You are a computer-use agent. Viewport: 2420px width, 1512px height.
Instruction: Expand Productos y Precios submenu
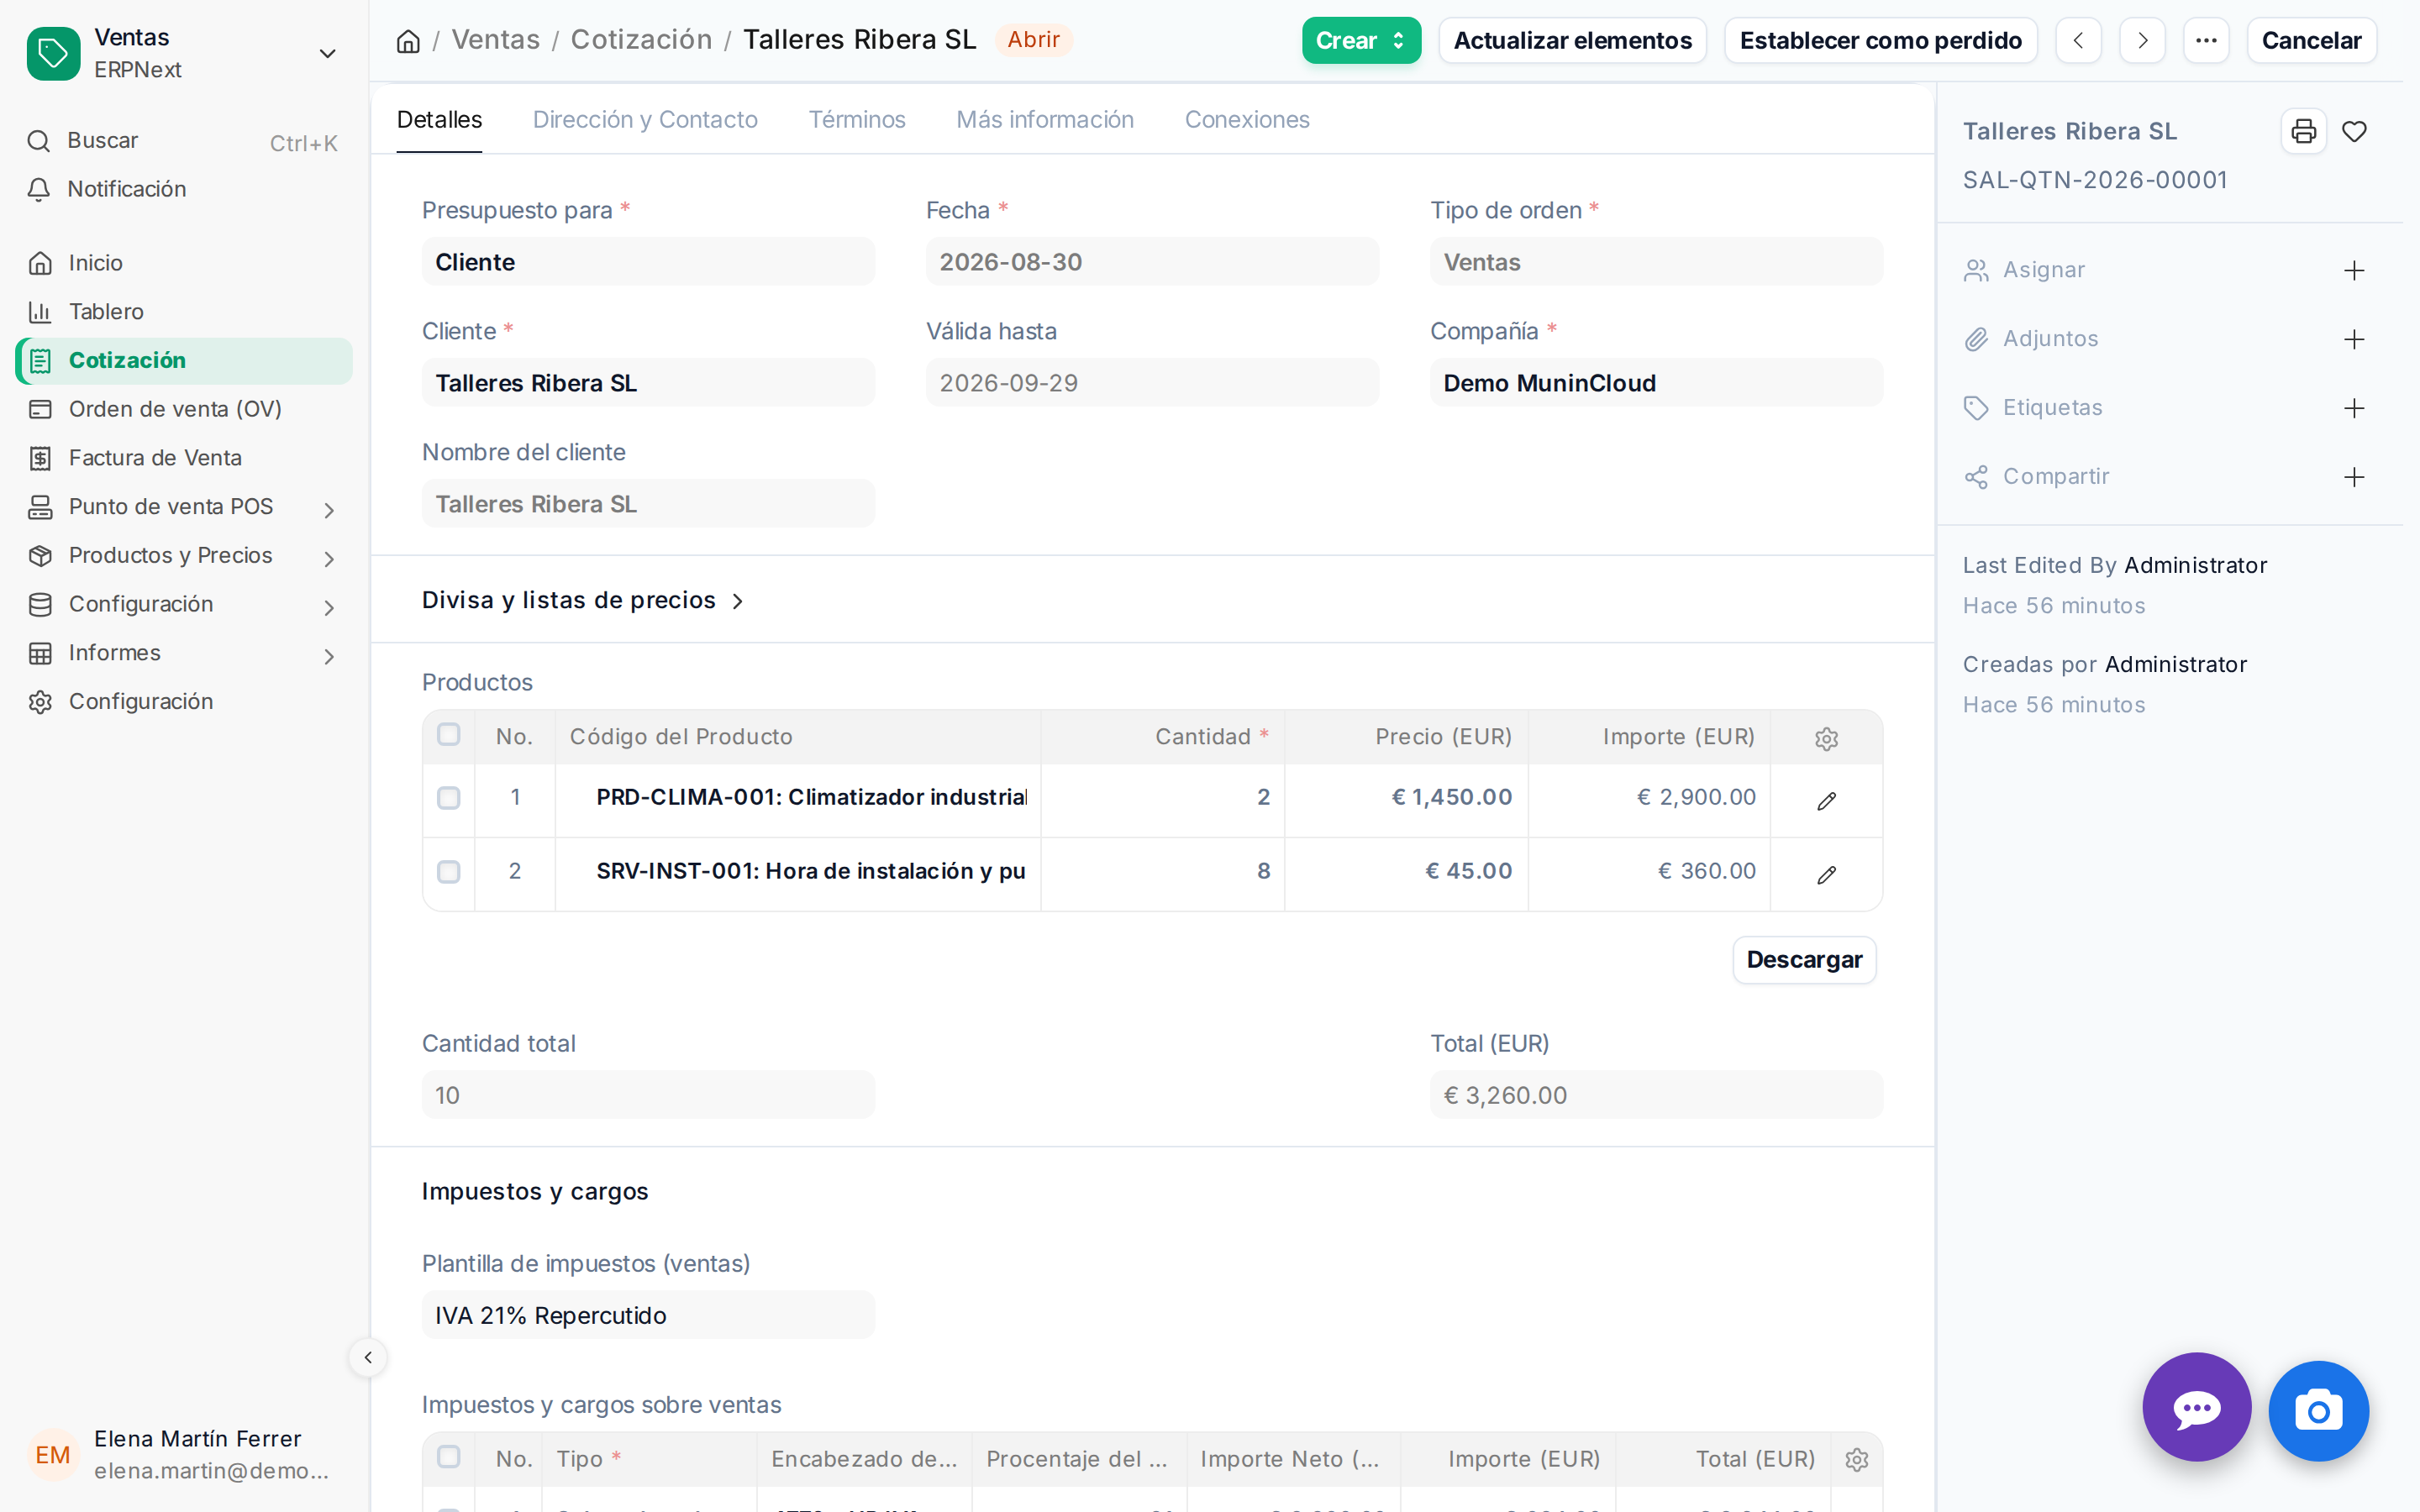[x=329, y=558]
